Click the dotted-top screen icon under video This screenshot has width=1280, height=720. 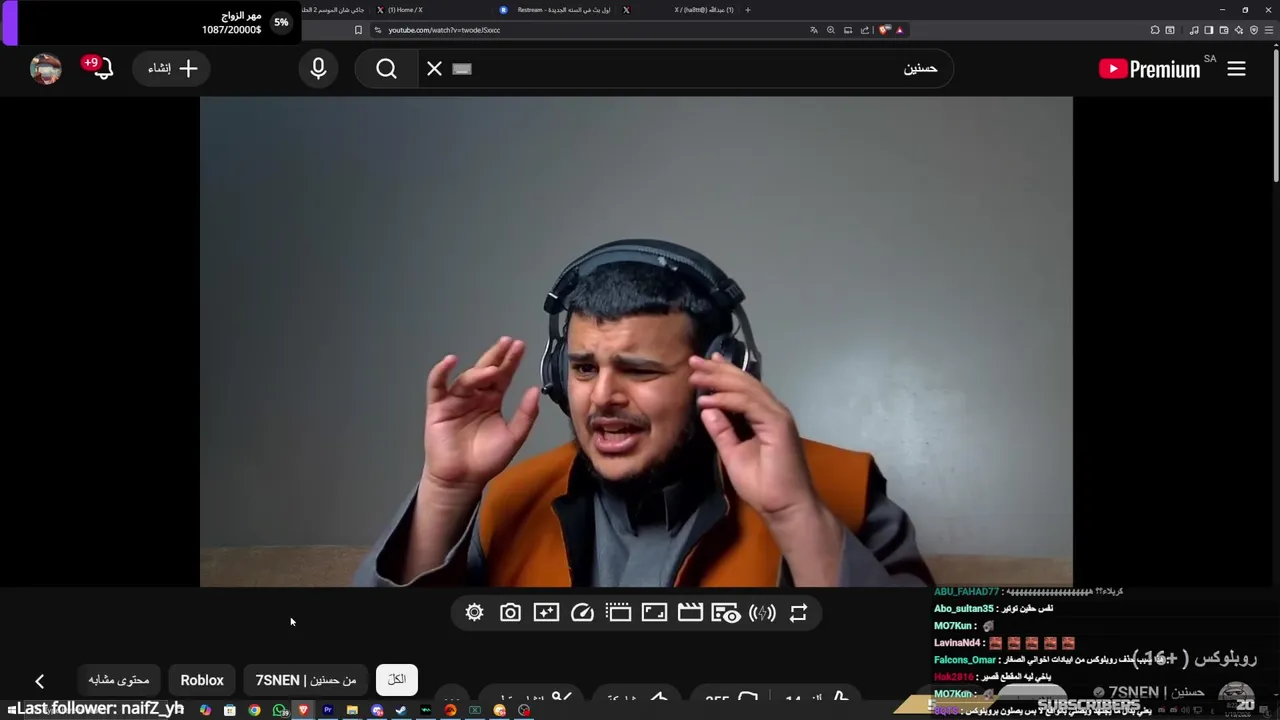coord(618,613)
